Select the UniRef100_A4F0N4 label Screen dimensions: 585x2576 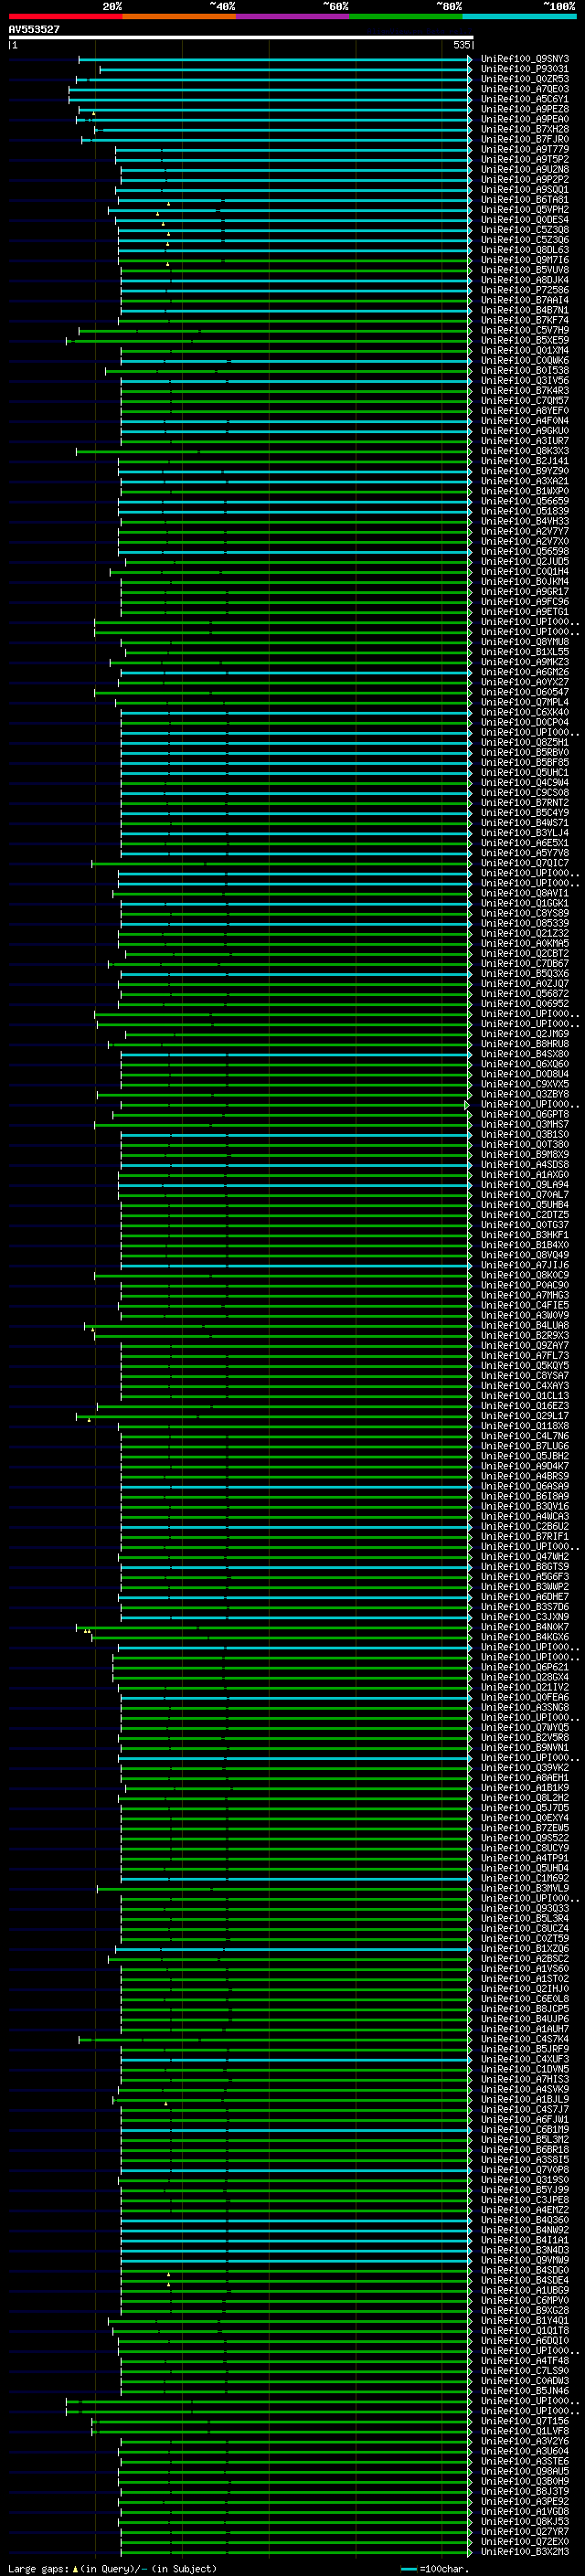point(525,421)
